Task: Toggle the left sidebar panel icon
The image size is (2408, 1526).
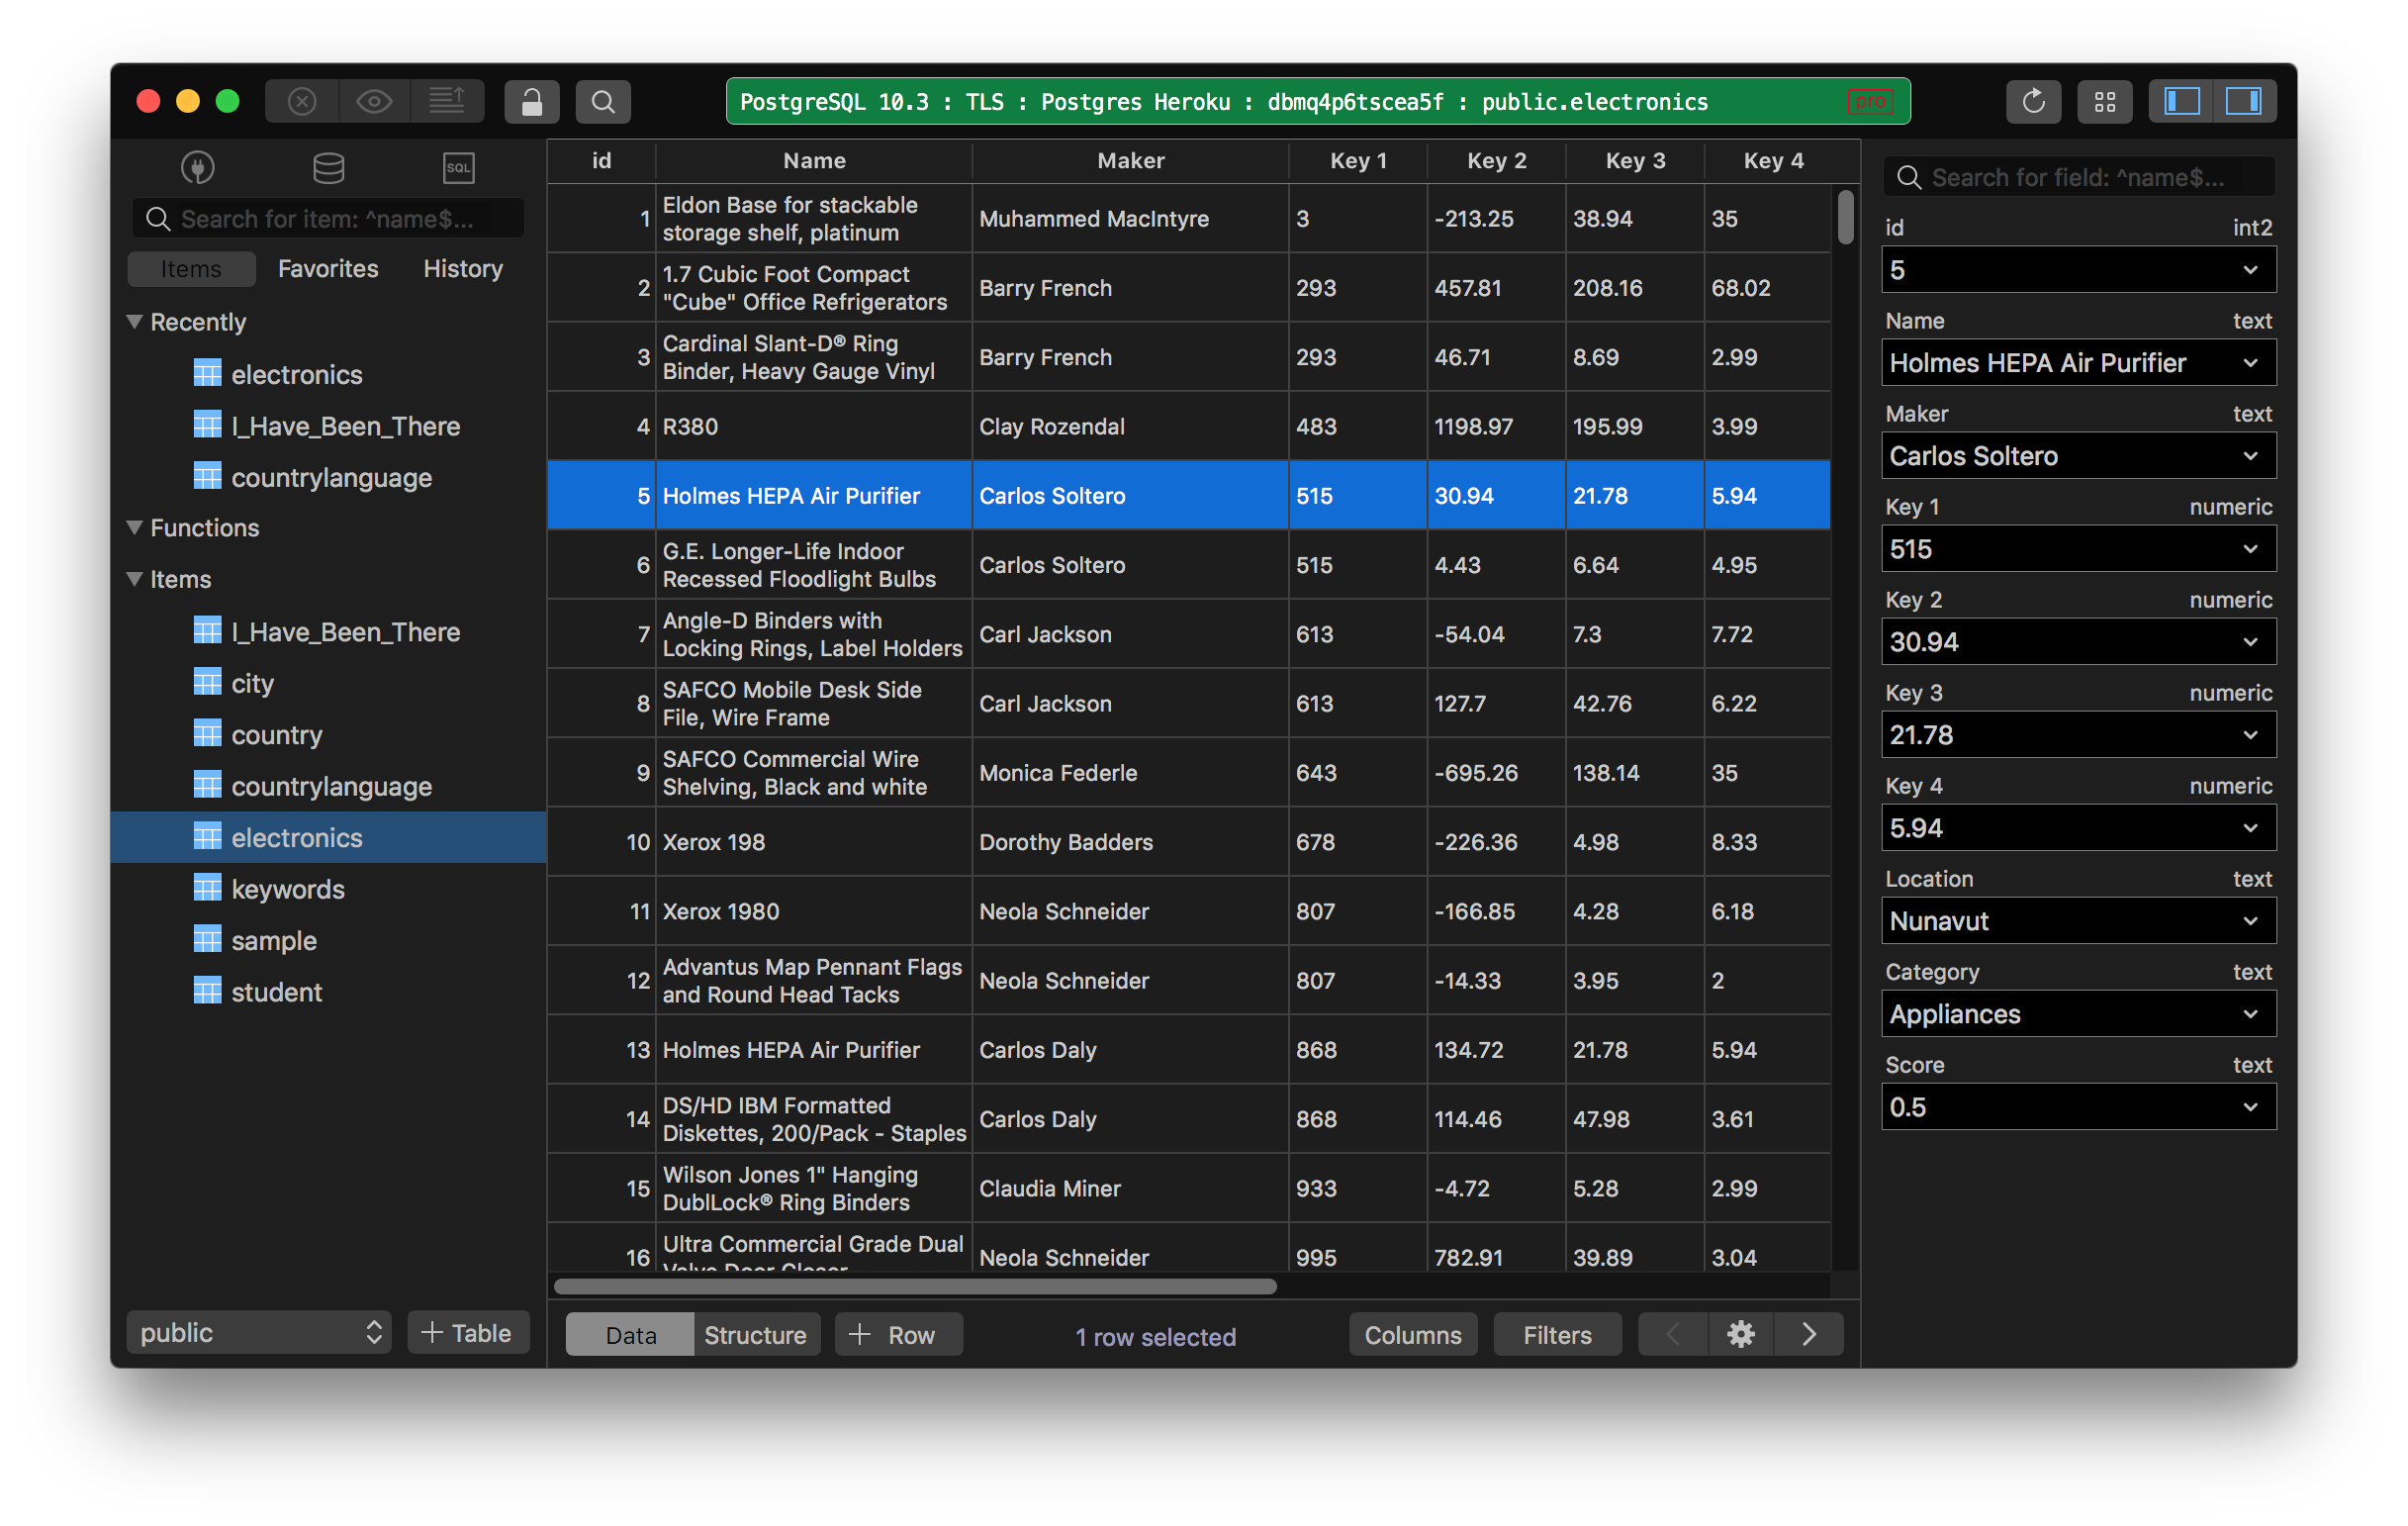Action: pos(2183,100)
